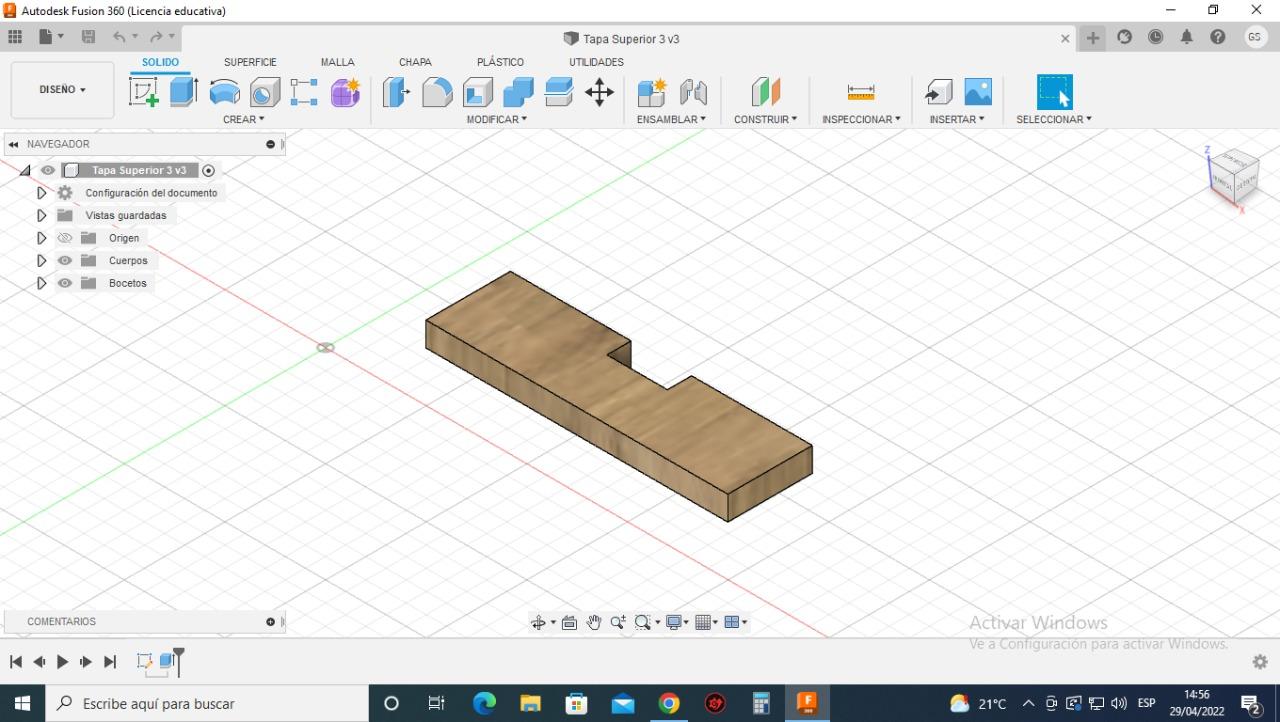Open Display Settings in navigation bar
The width and height of the screenshot is (1280, 722).
(677, 622)
